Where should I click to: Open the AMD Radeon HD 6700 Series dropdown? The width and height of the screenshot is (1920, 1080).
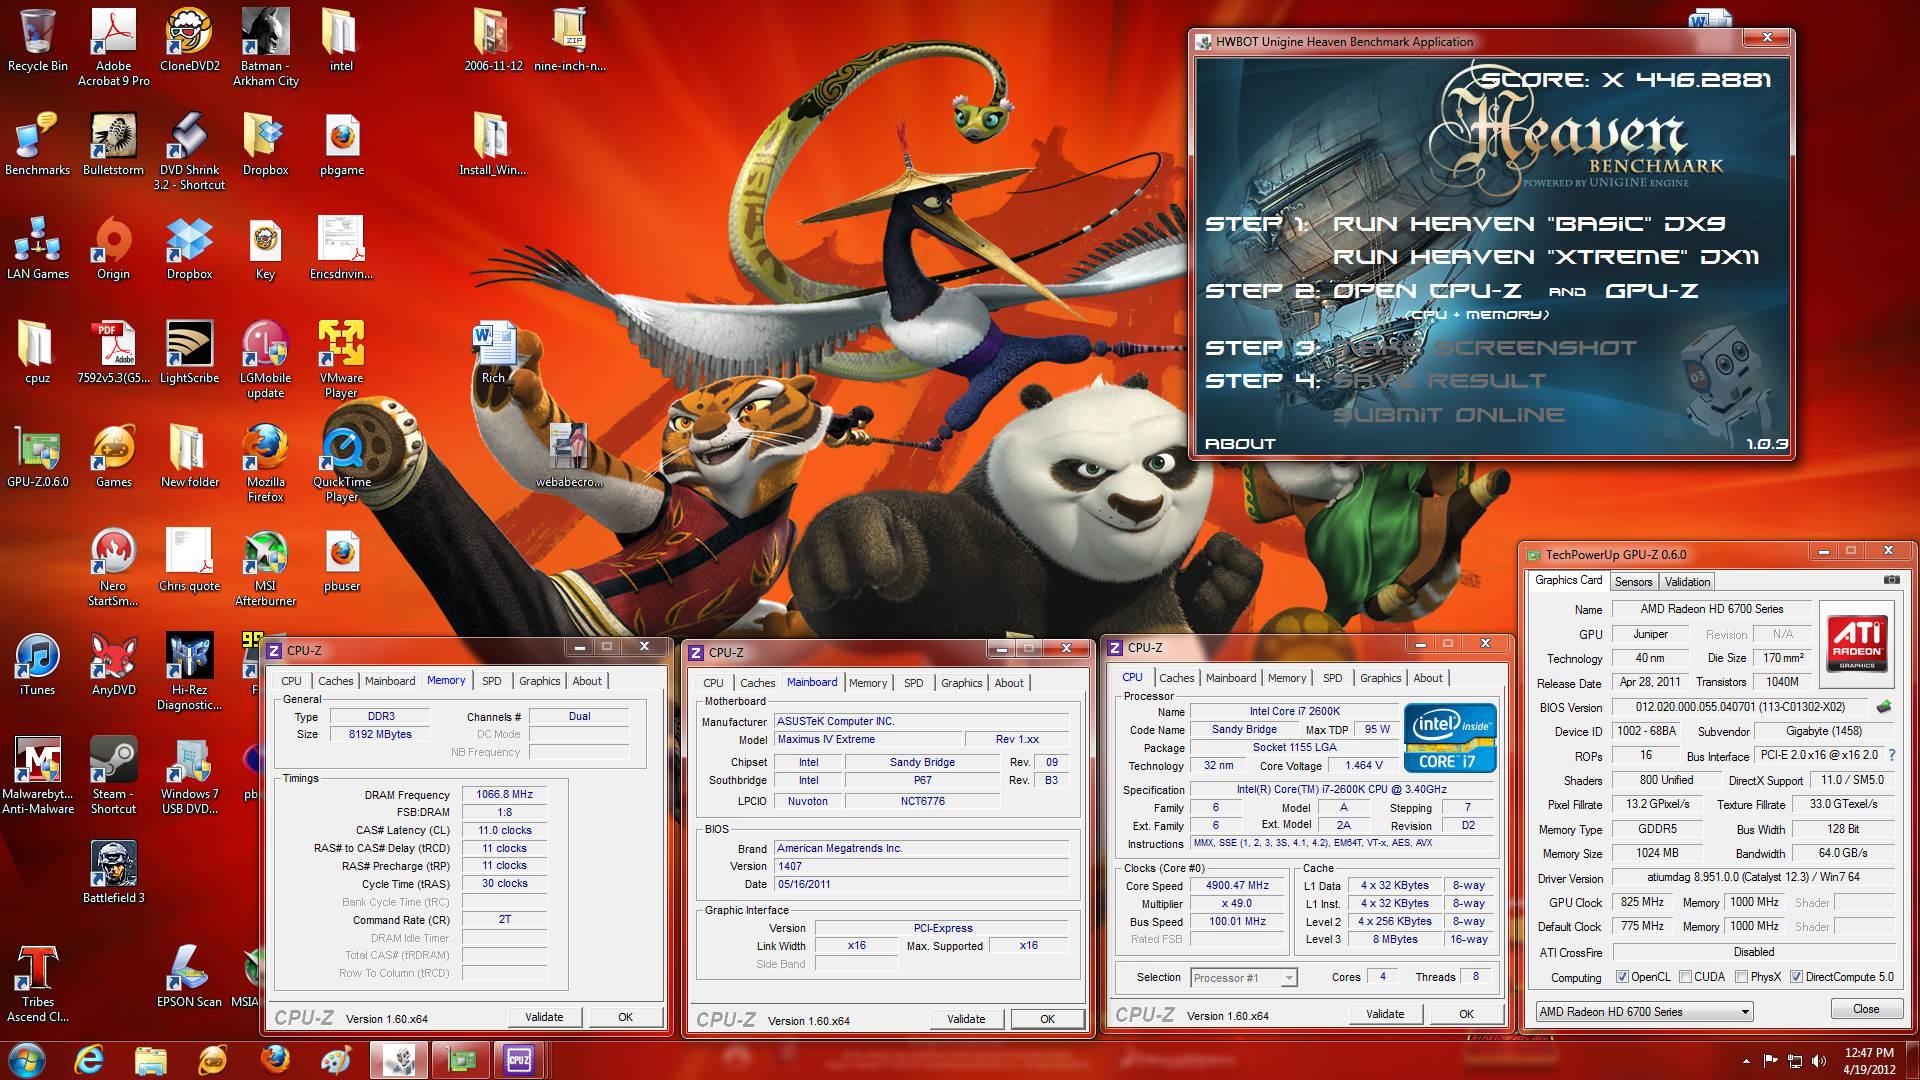[1644, 1012]
